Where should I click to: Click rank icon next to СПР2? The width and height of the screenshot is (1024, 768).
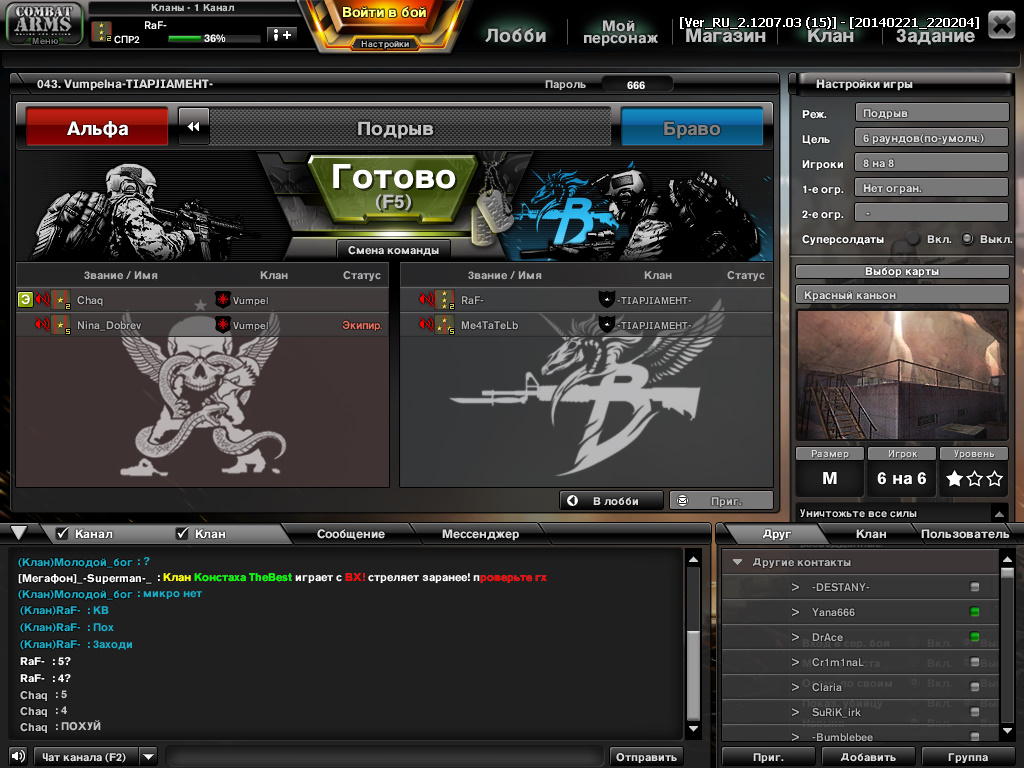(101, 31)
